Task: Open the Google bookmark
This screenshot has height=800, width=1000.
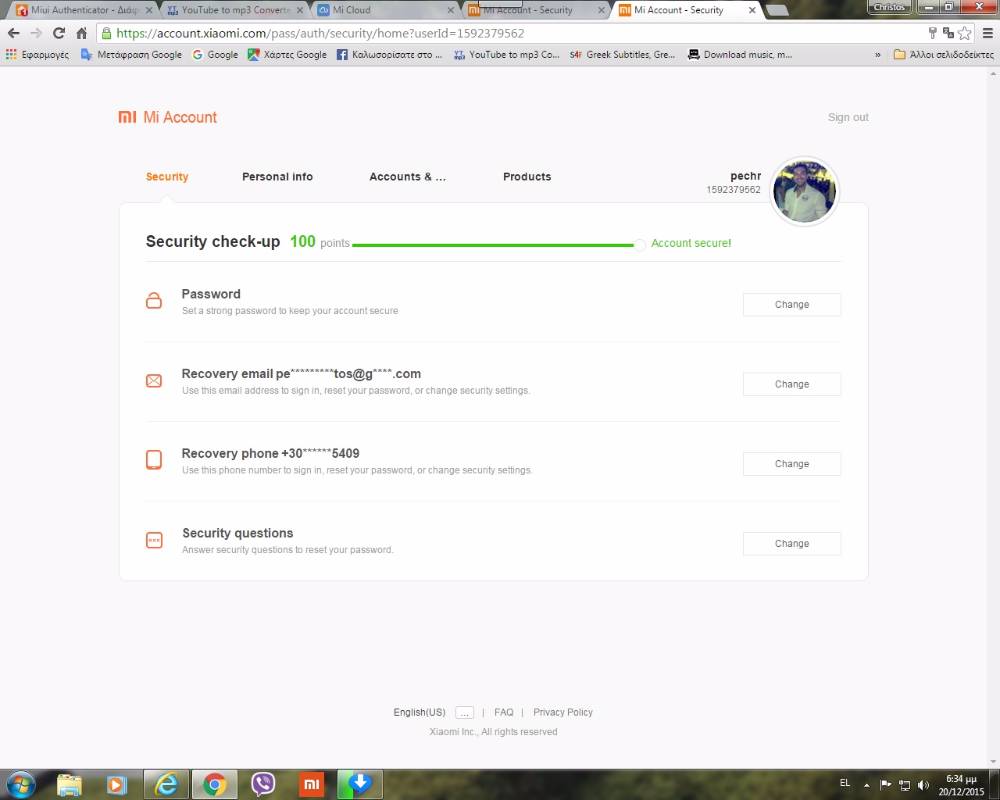Action: (x=216, y=55)
